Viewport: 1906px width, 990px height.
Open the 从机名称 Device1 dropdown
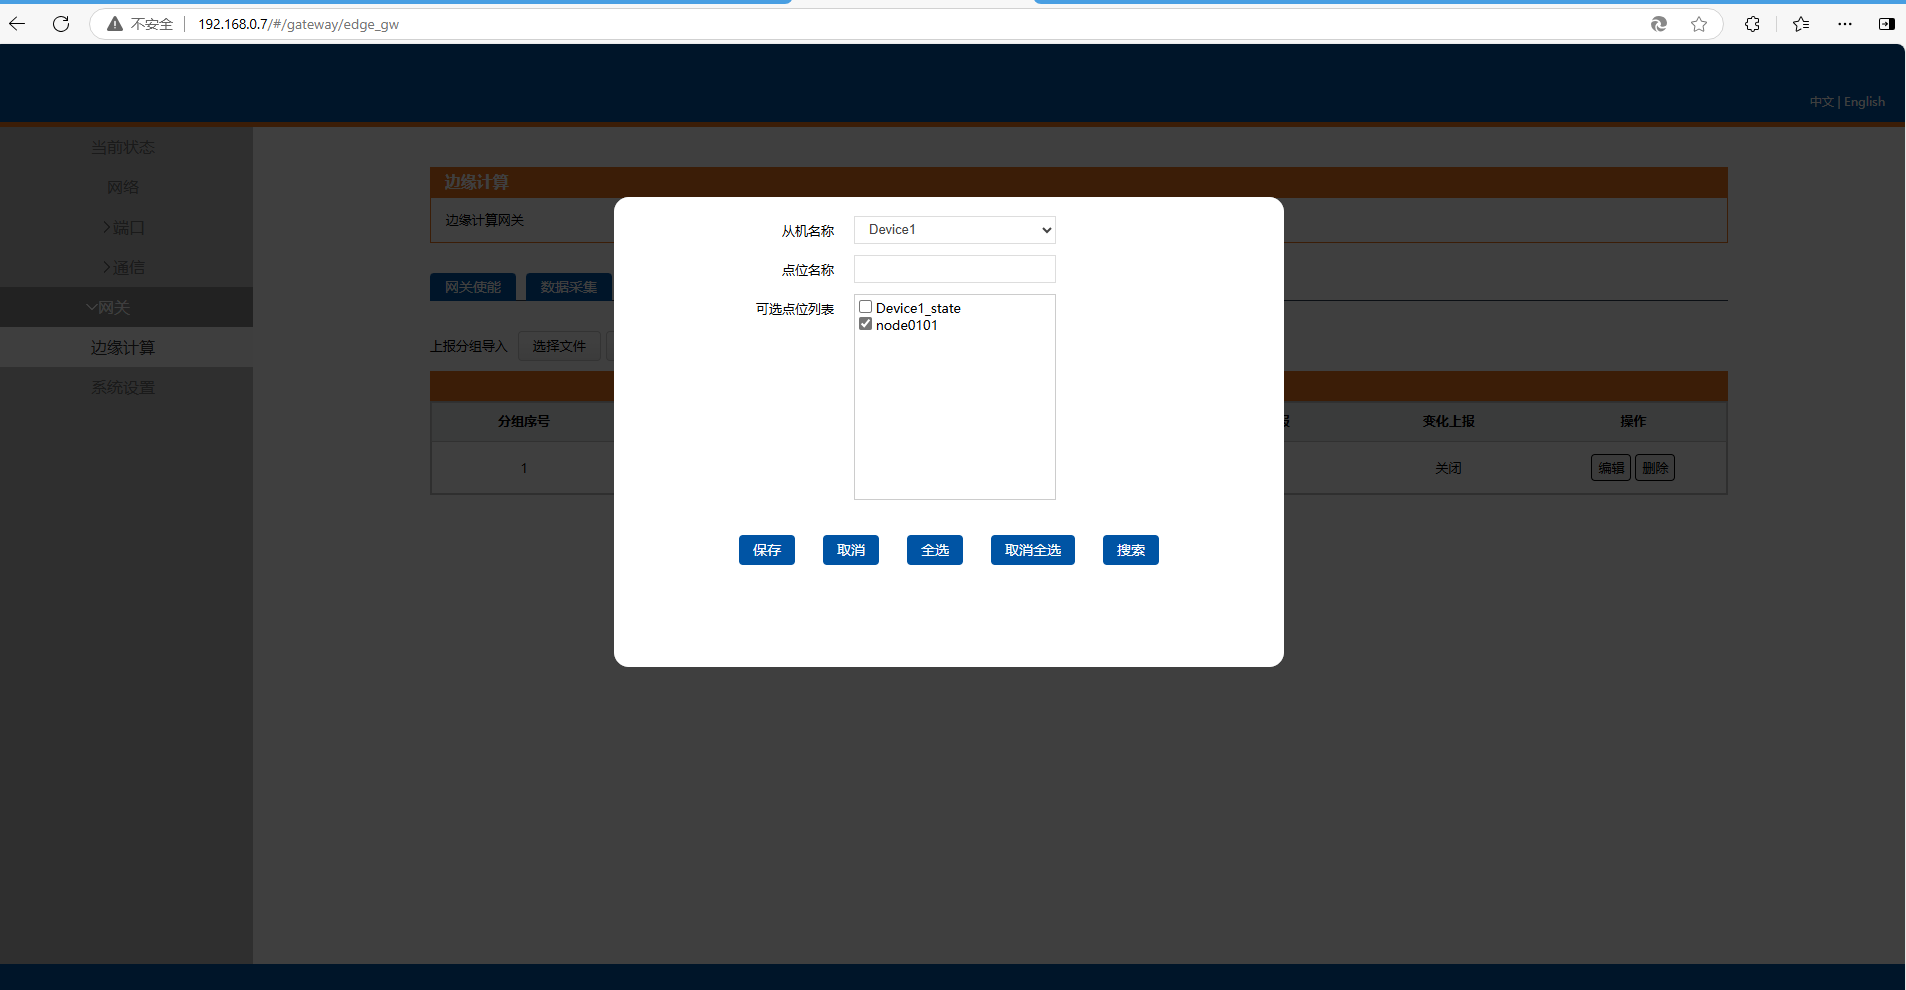(955, 230)
